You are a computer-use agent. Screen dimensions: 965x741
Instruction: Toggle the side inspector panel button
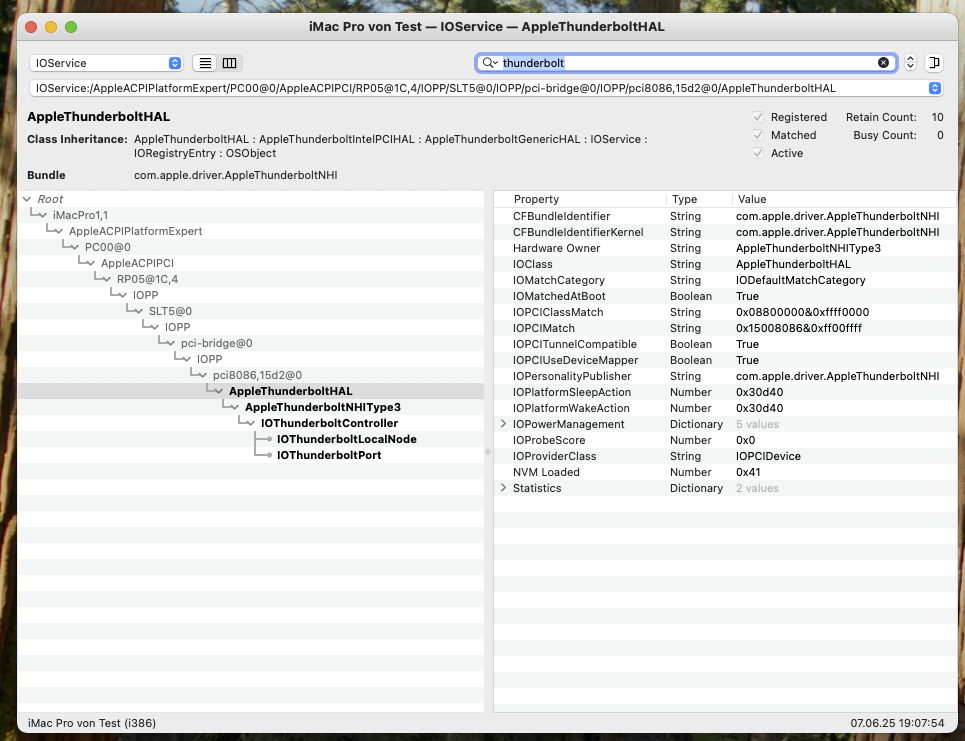point(934,63)
